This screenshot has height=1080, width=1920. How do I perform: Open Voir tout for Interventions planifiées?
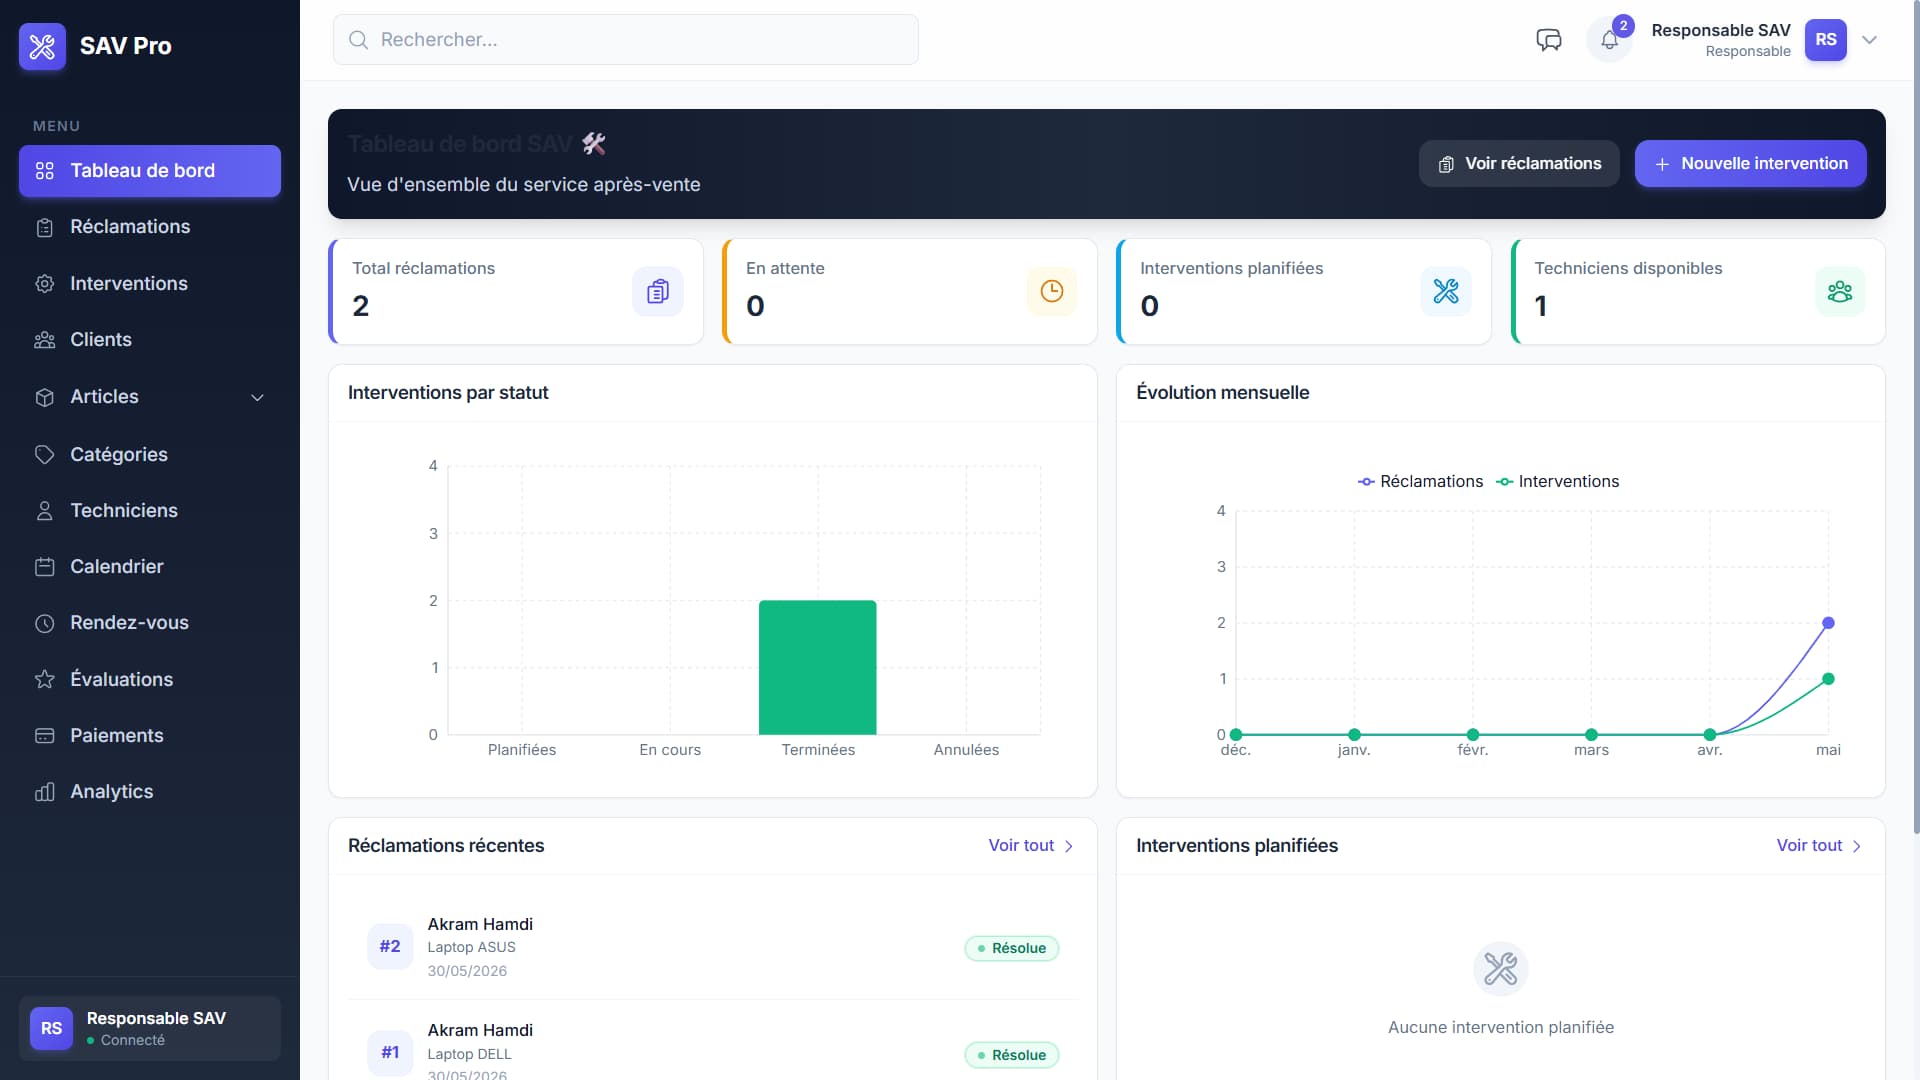(x=1818, y=846)
